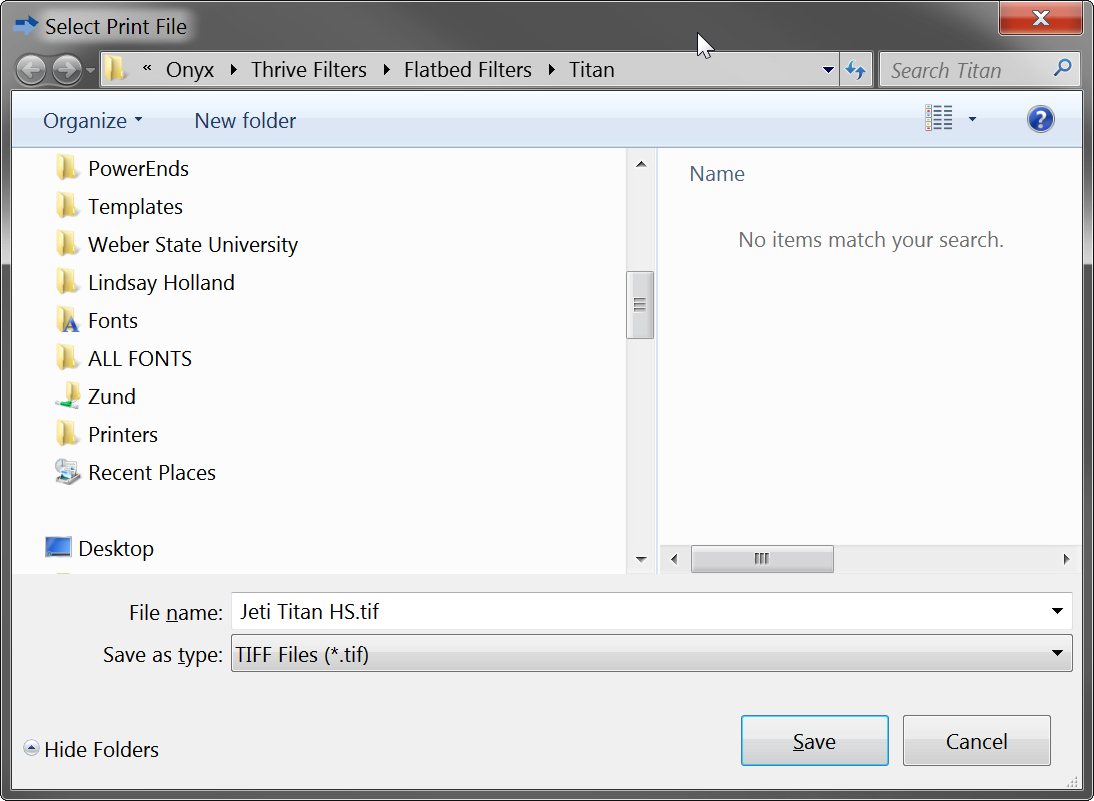The height and width of the screenshot is (801, 1094).
Task: Click the blue arrow title bar icon
Action: coord(26,26)
